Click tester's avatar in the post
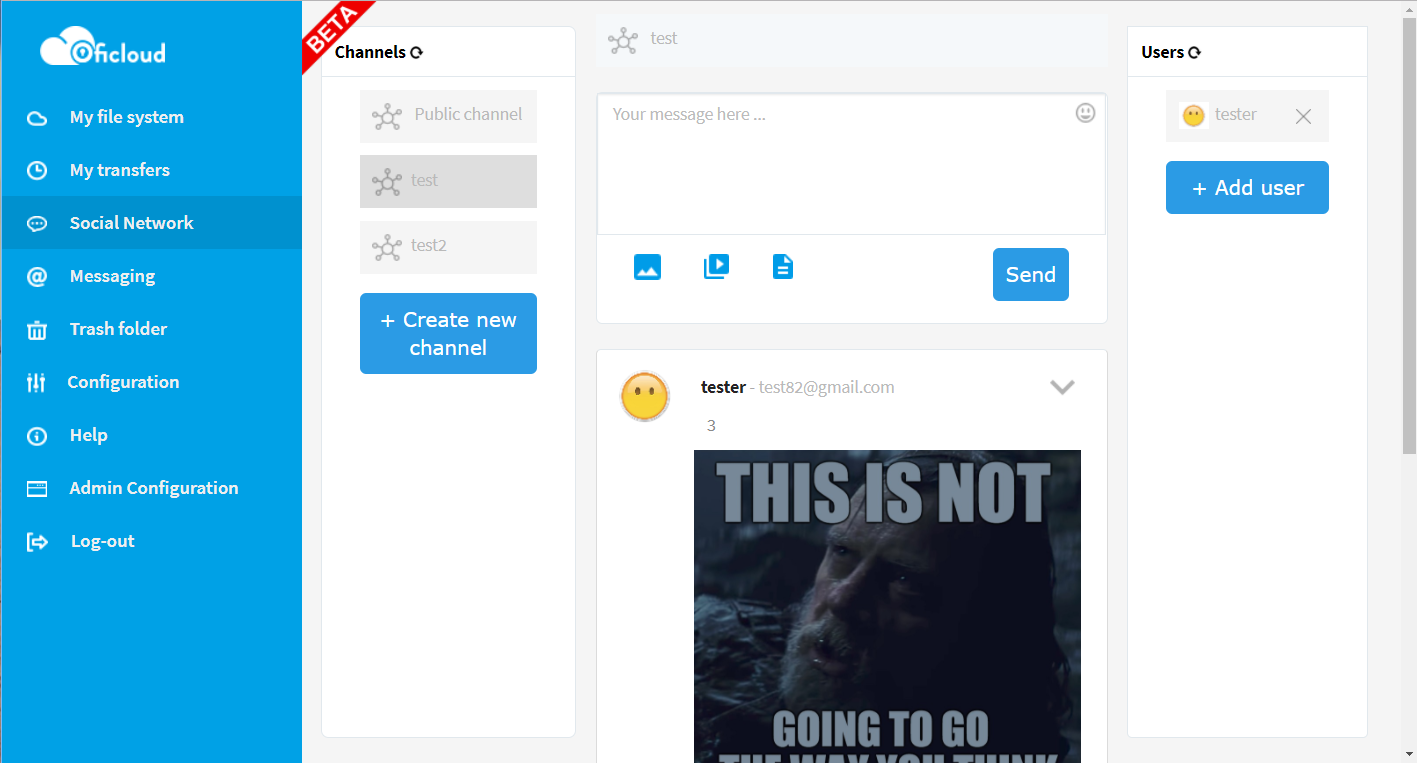 [645, 396]
